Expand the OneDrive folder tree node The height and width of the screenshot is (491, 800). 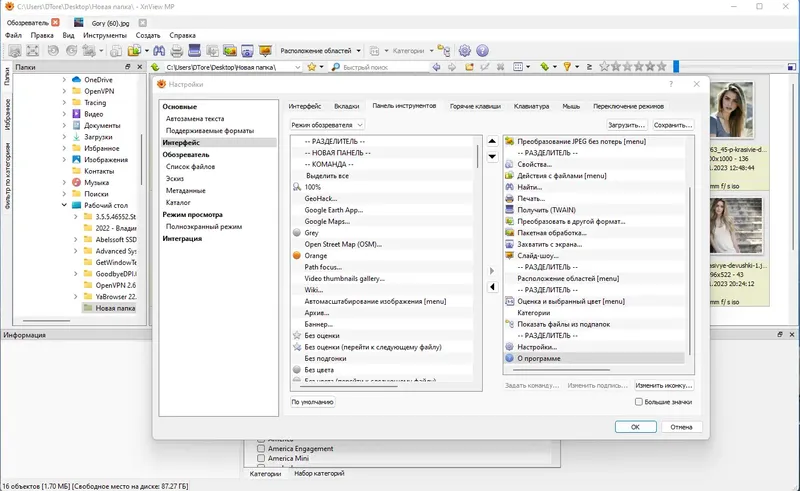pos(64,79)
